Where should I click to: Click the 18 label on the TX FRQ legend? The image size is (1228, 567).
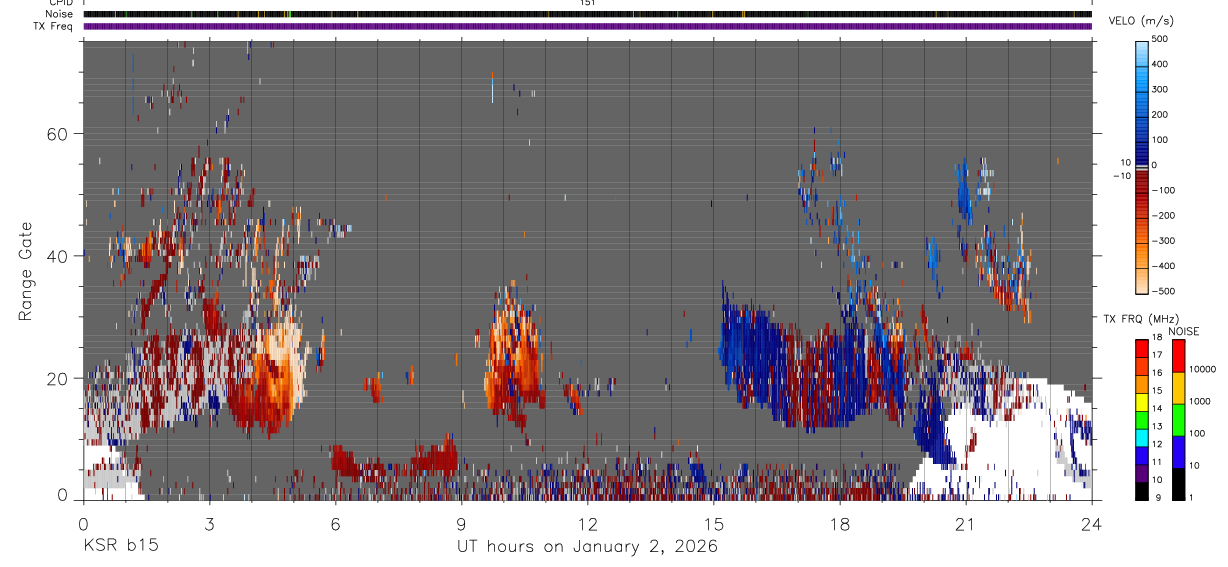(1157, 337)
